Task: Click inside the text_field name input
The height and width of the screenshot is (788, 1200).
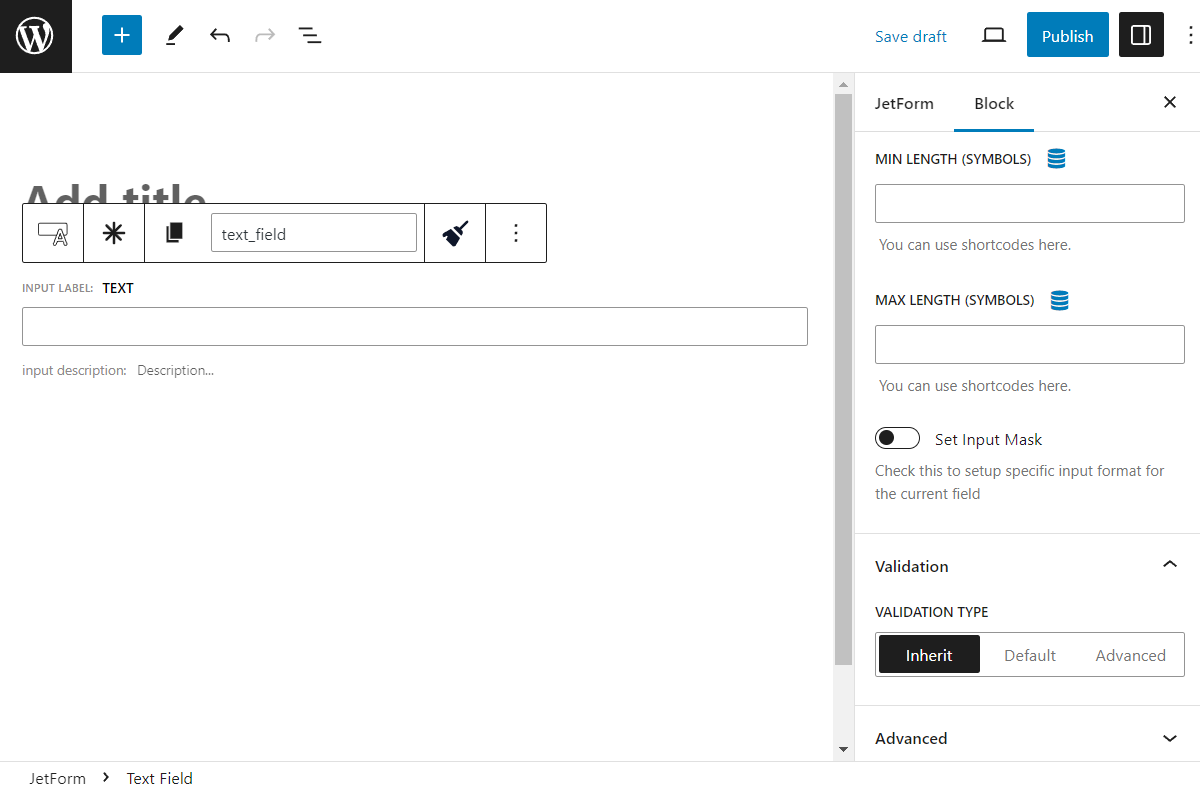Action: tap(313, 232)
